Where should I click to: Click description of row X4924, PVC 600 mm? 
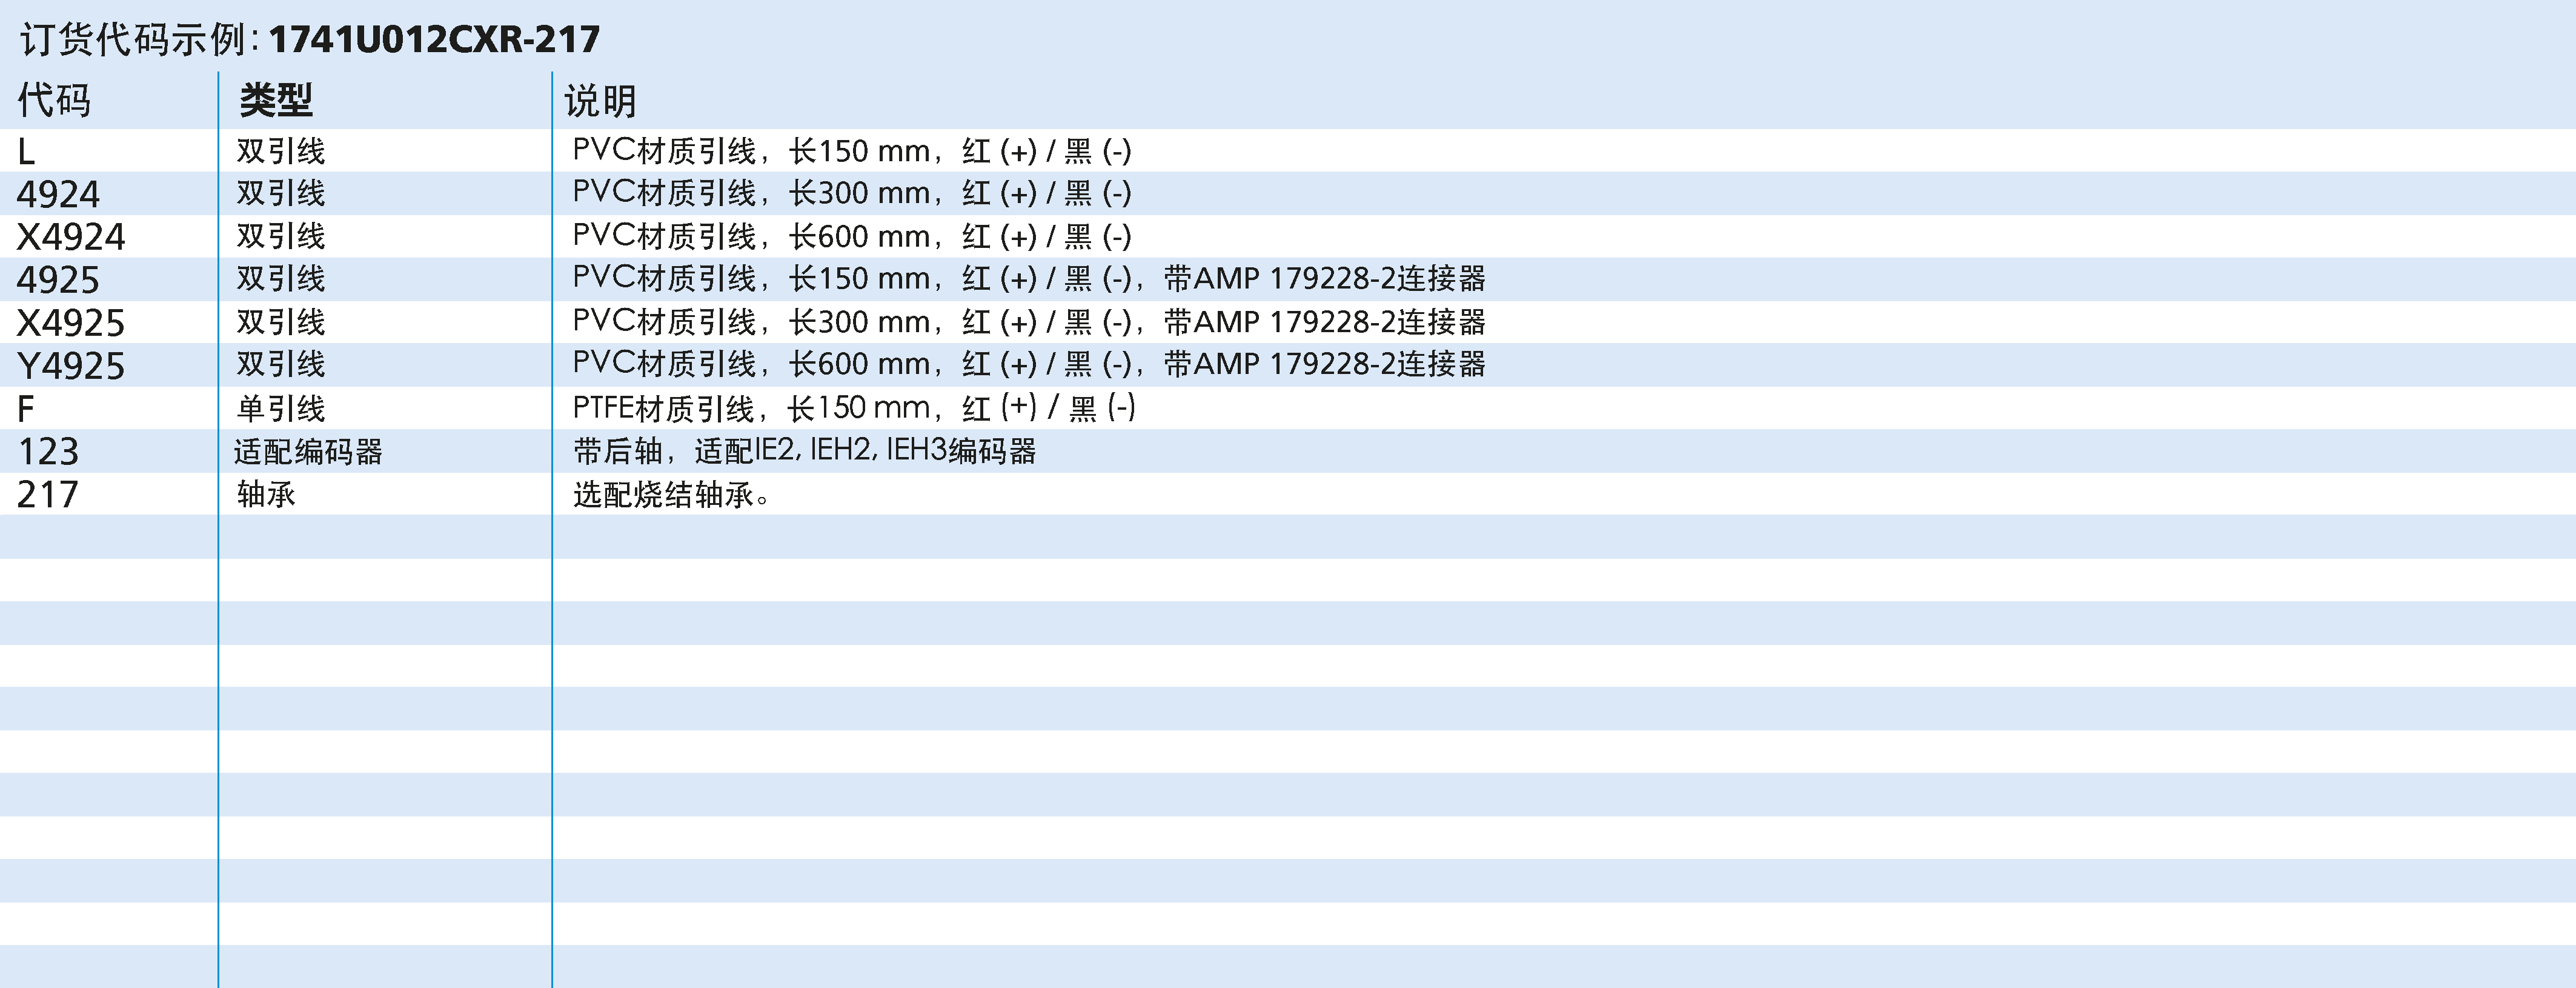(x=852, y=236)
